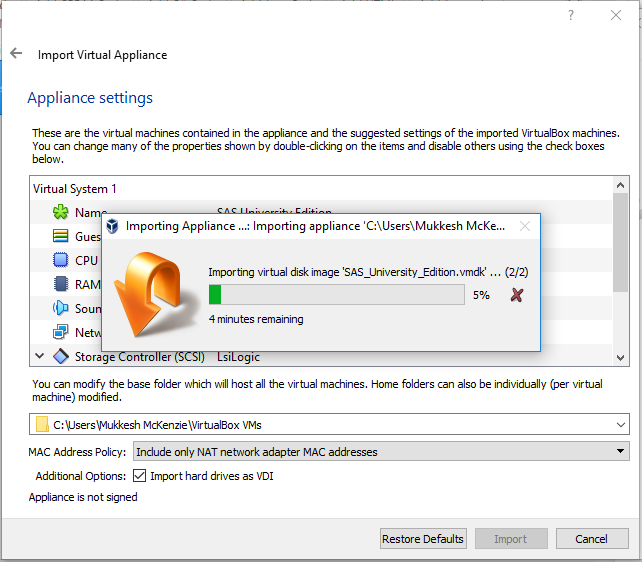Click the CPU row label
The image size is (642, 562).
point(86,260)
